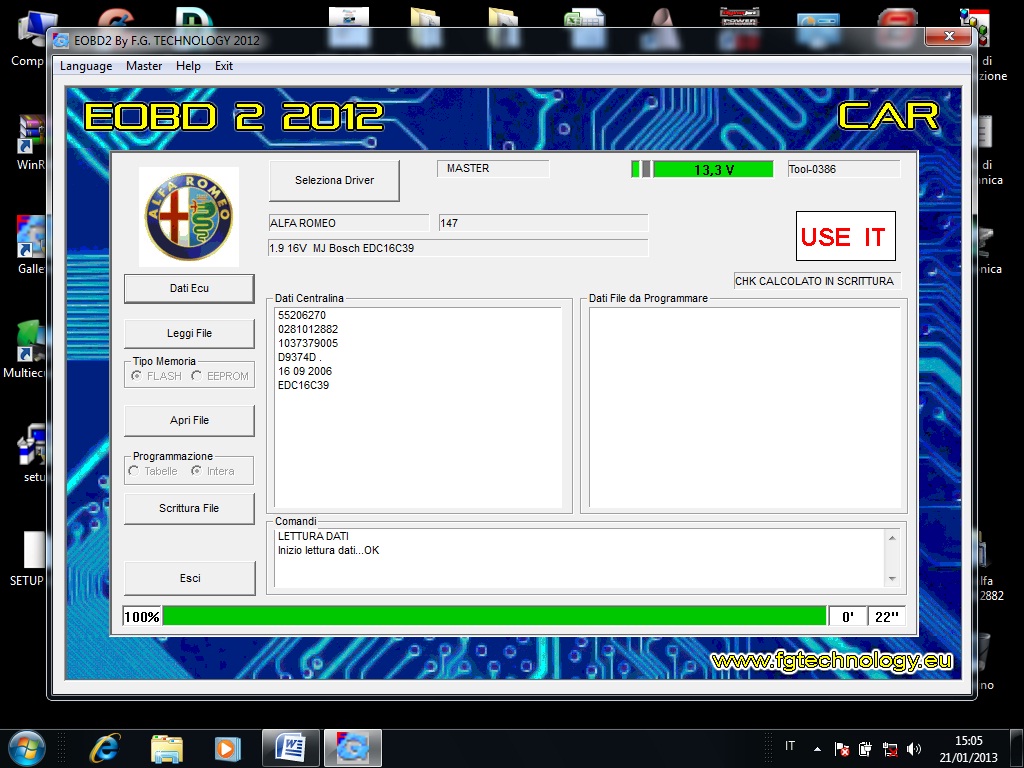Select line 0281012882 in Dati Centralina

308,329
